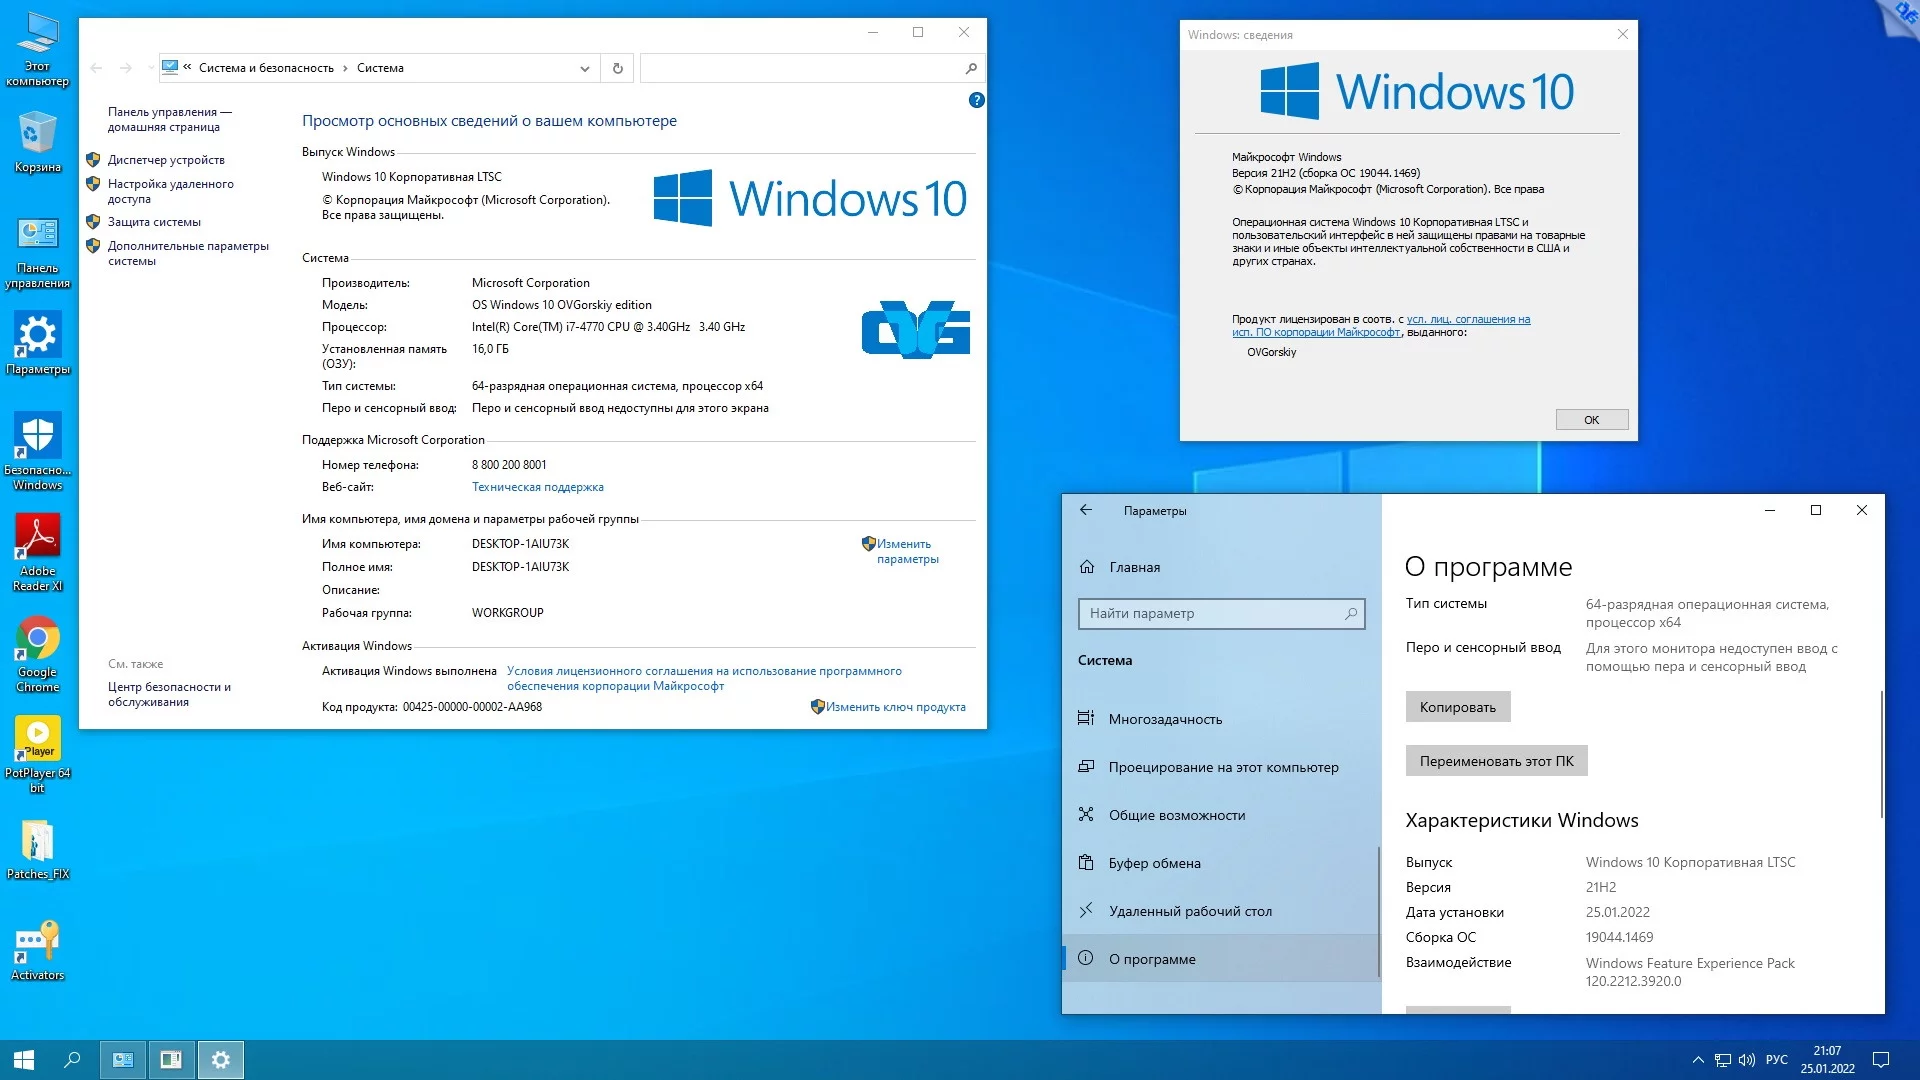
Task: Select Буфер обмена in Settings sidebar
Action: point(1154,863)
